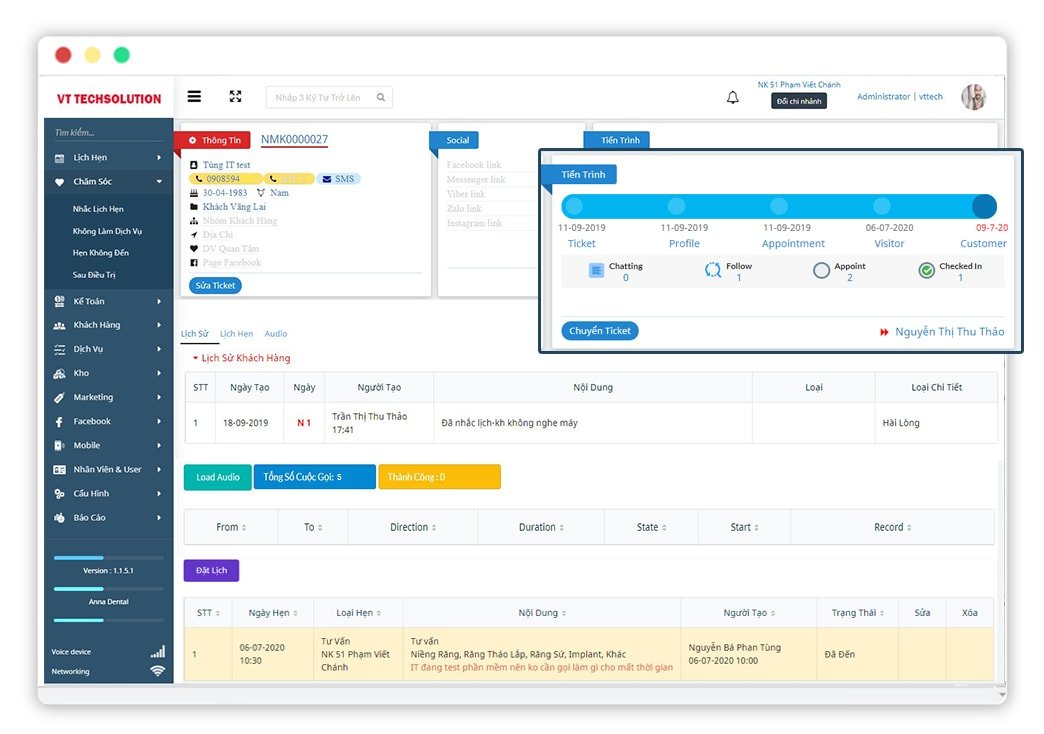Image resolution: width=1044 pixels, height=734 pixels.
Task: Click the Facebook sidebar icon
Action: click(x=60, y=422)
